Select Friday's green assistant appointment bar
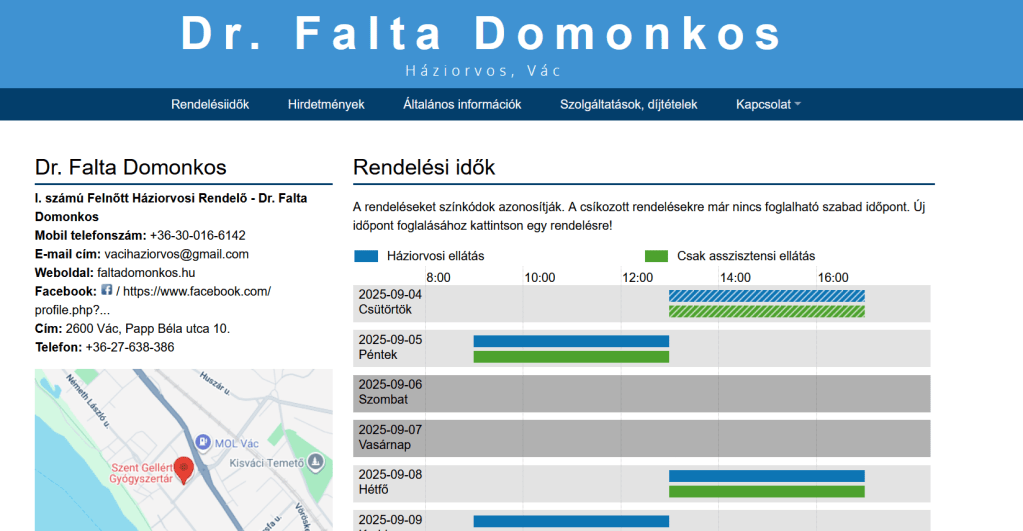 (x=570, y=356)
